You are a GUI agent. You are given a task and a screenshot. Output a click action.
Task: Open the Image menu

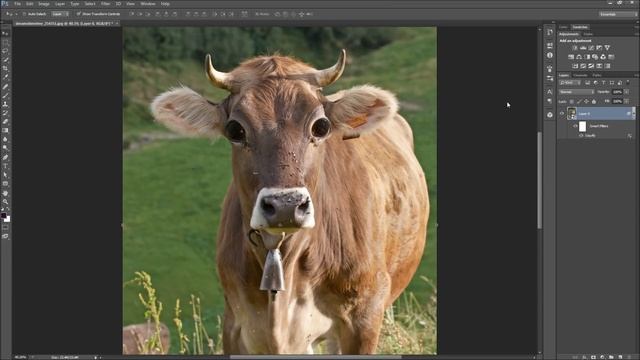tap(44, 4)
